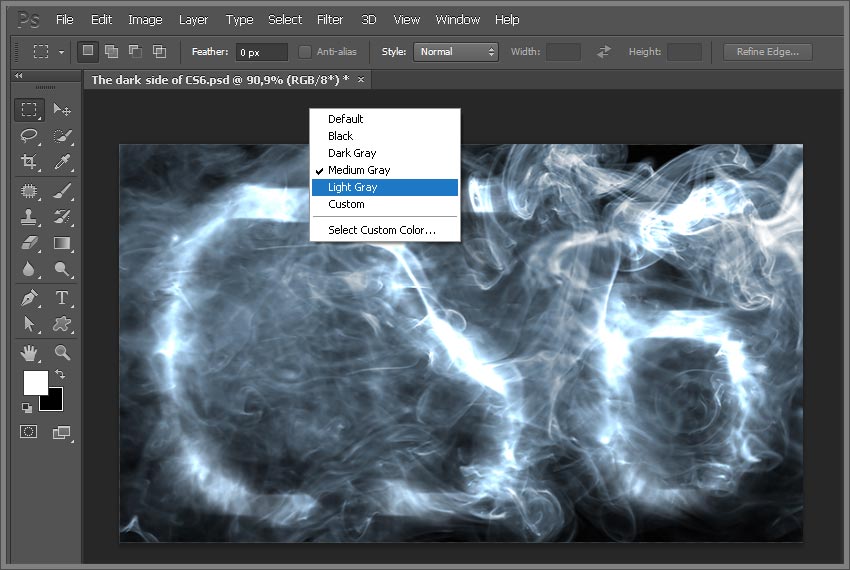Open the File menu
This screenshot has height=570, width=850.
[x=65, y=20]
